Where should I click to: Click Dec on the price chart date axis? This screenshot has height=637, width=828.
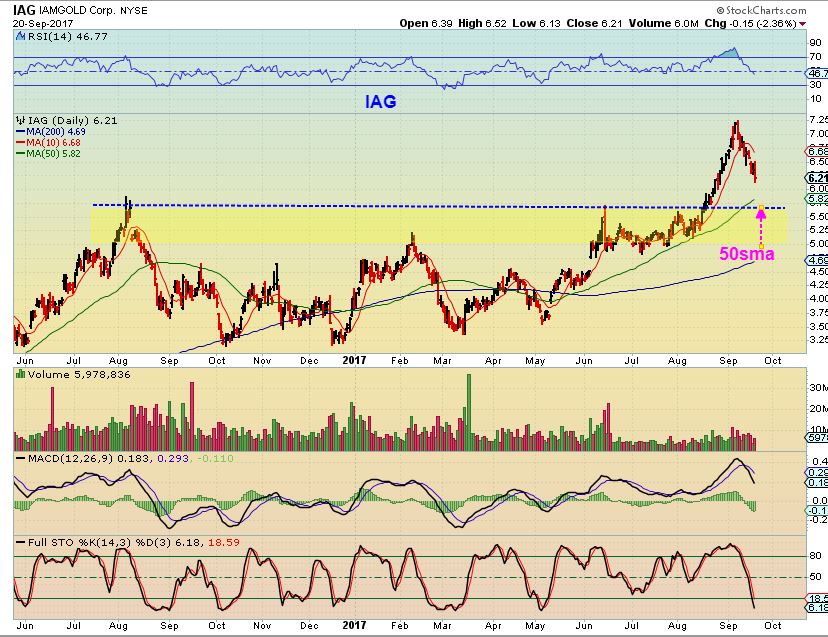[x=309, y=360]
